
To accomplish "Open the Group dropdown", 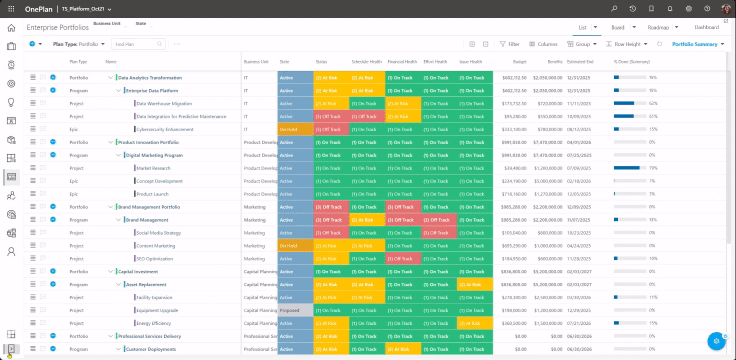I will click(x=582, y=44).
